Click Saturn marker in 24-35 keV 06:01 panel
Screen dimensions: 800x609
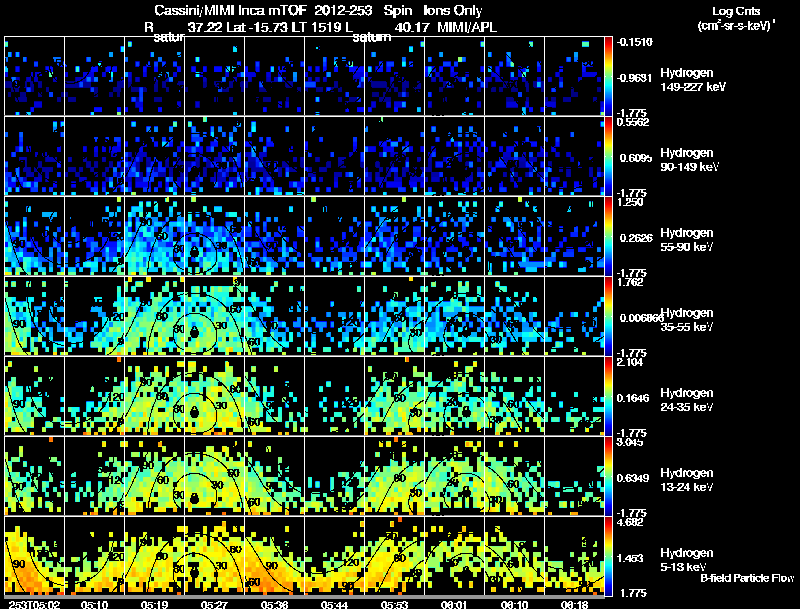[x=466, y=412]
